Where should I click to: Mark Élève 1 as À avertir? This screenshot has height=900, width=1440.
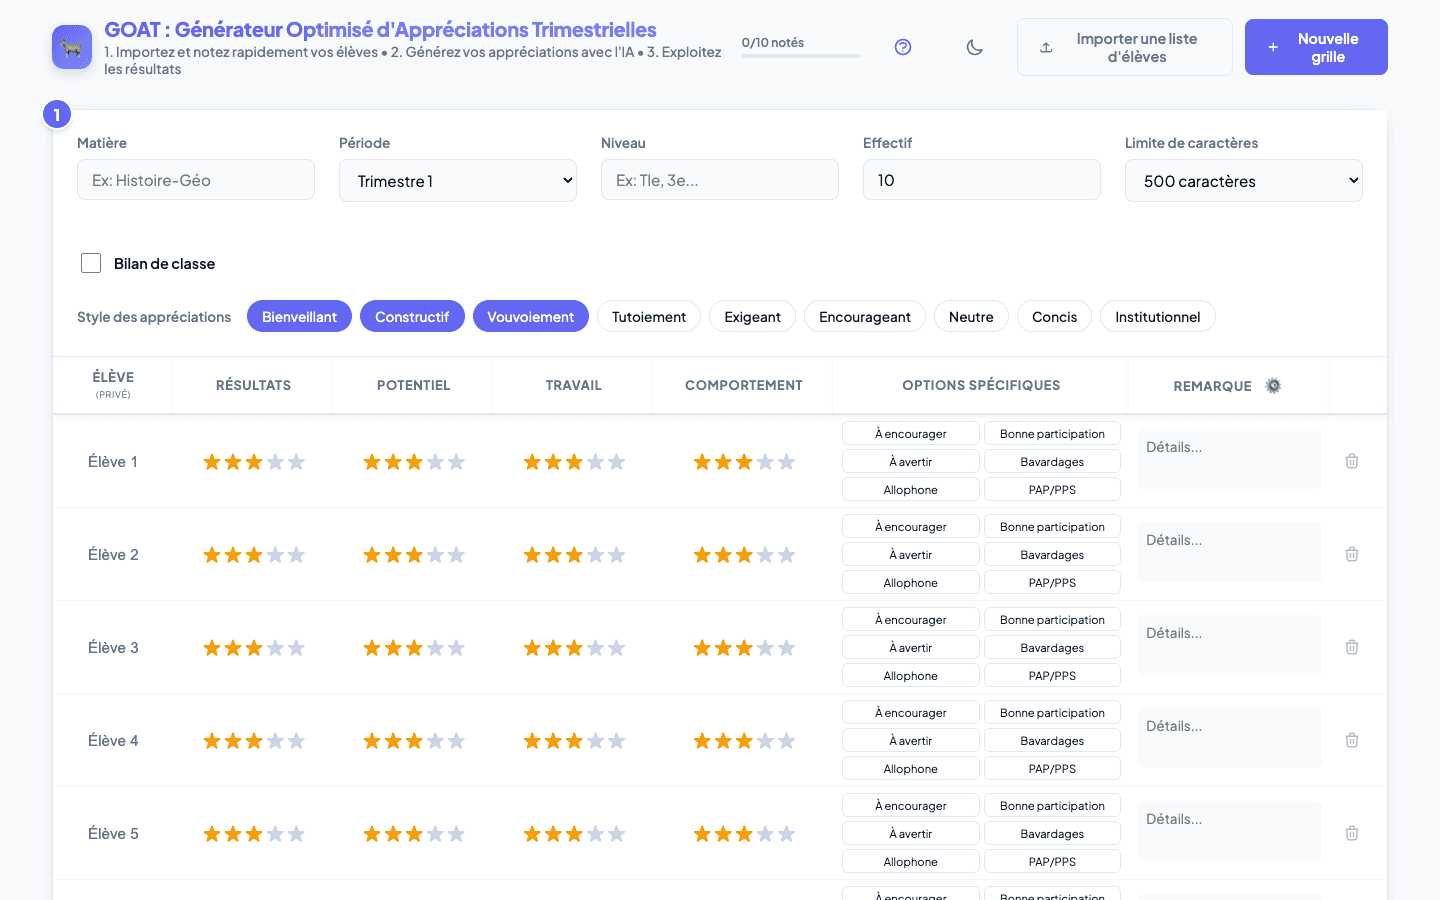pyautogui.click(x=911, y=462)
